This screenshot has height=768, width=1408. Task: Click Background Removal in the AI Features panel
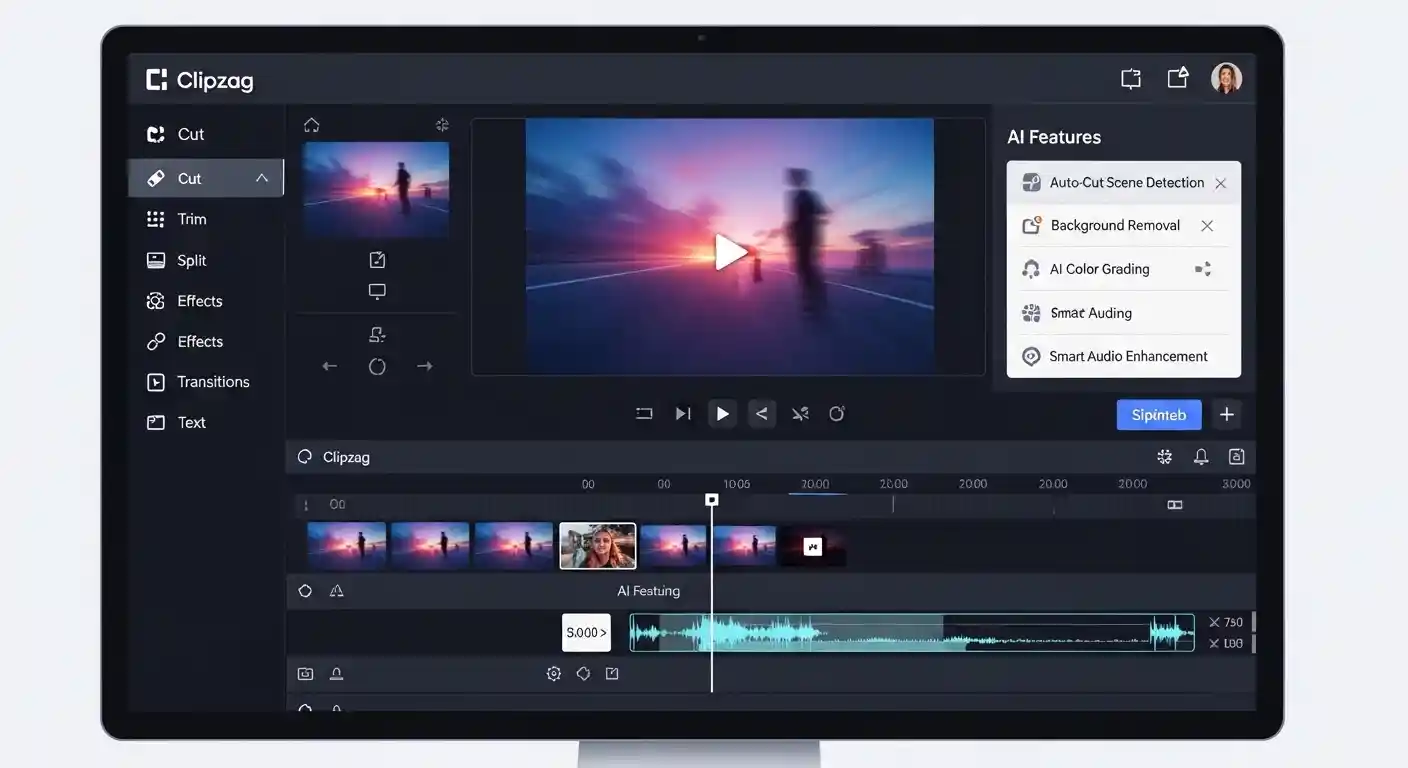1115,225
